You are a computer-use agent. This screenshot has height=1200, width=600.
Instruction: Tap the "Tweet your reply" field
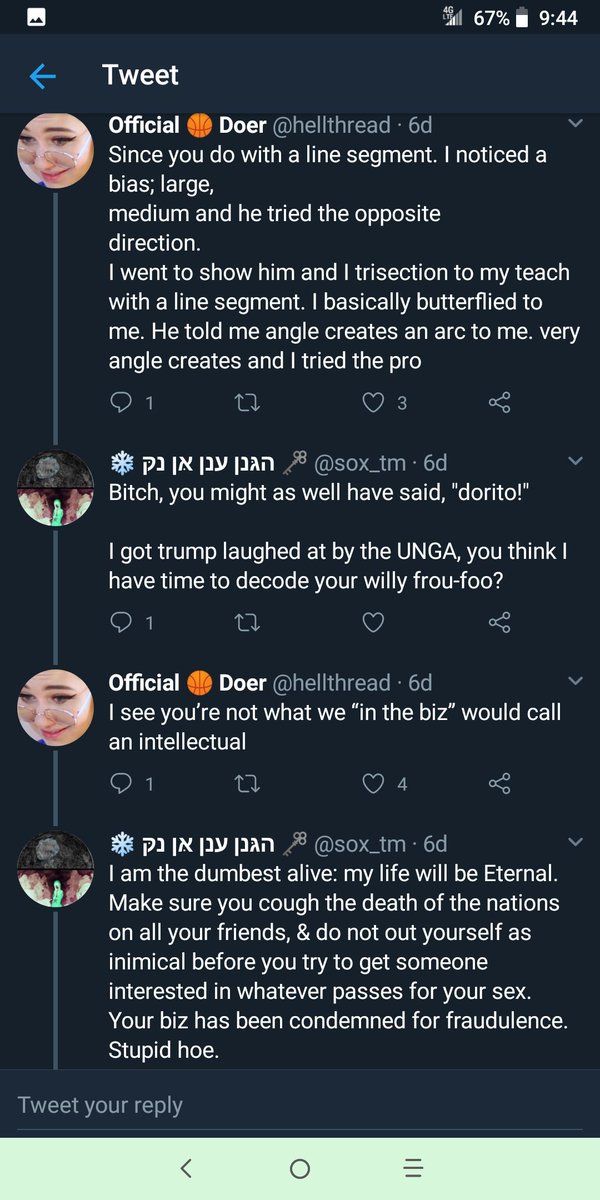point(300,1104)
